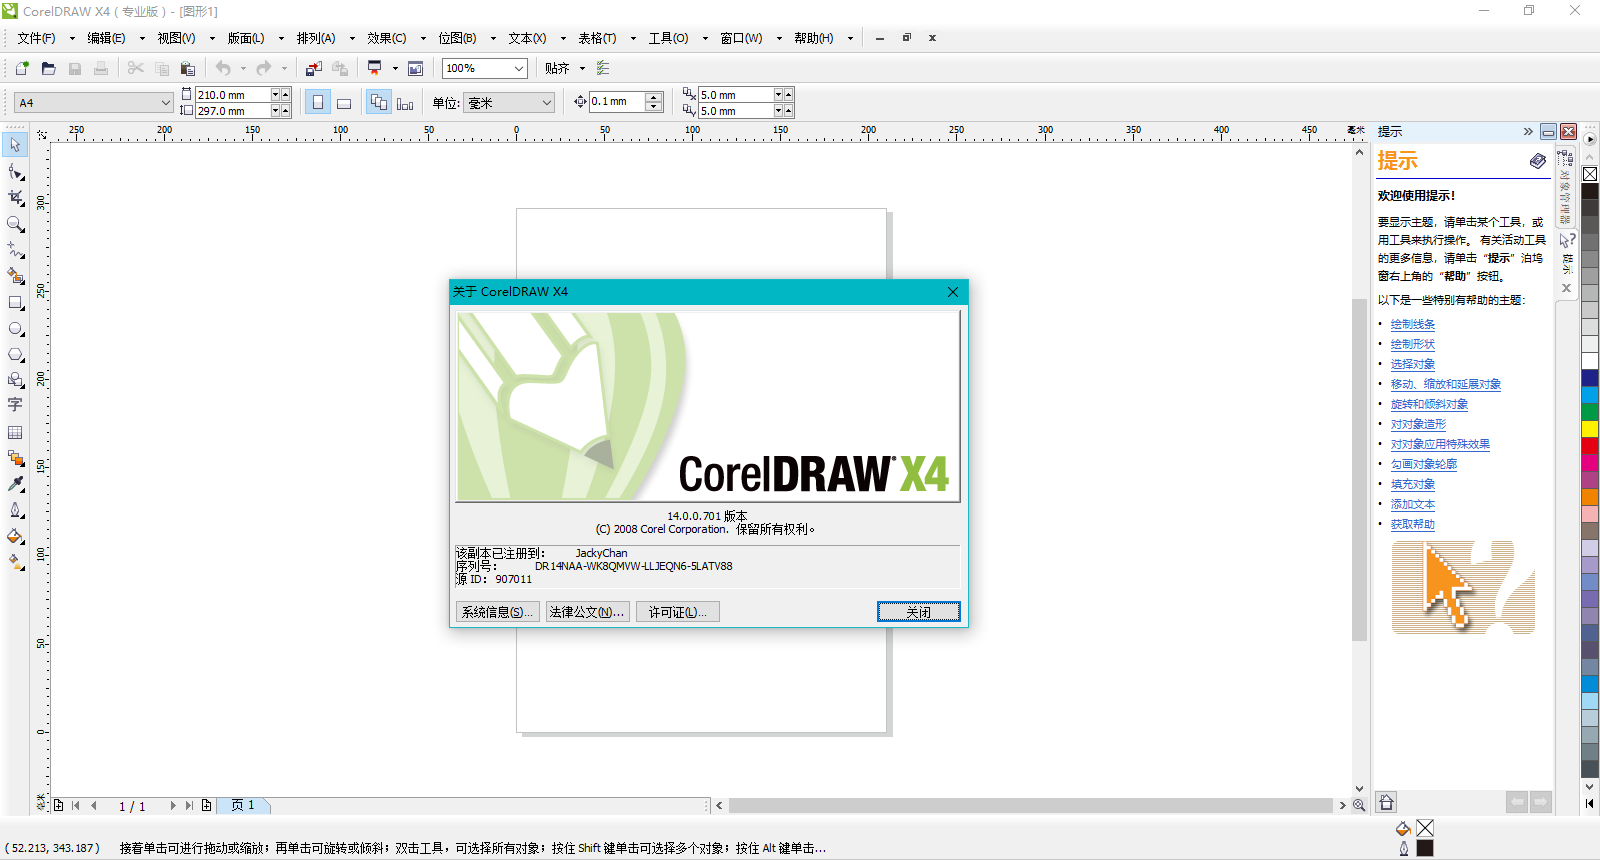This screenshot has height=860, width=1600.
Task: Activate the Zoom tool in toolbox
Action: click(x=15, y=224)
